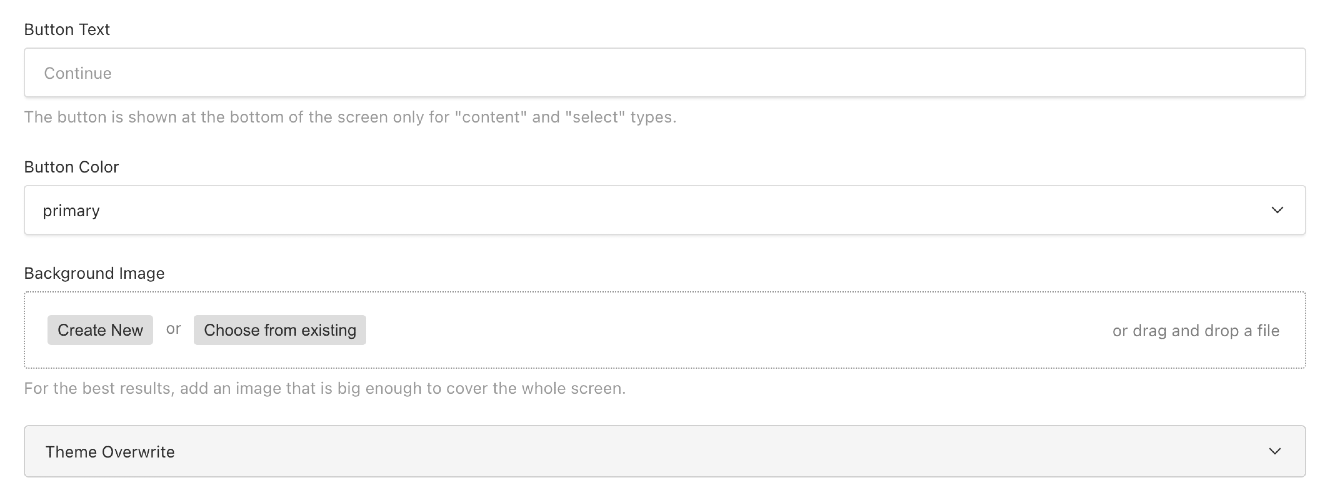The image size is (1330, 500).
Task: Click the 'Background Image' field label
Action: coord(94,273)
